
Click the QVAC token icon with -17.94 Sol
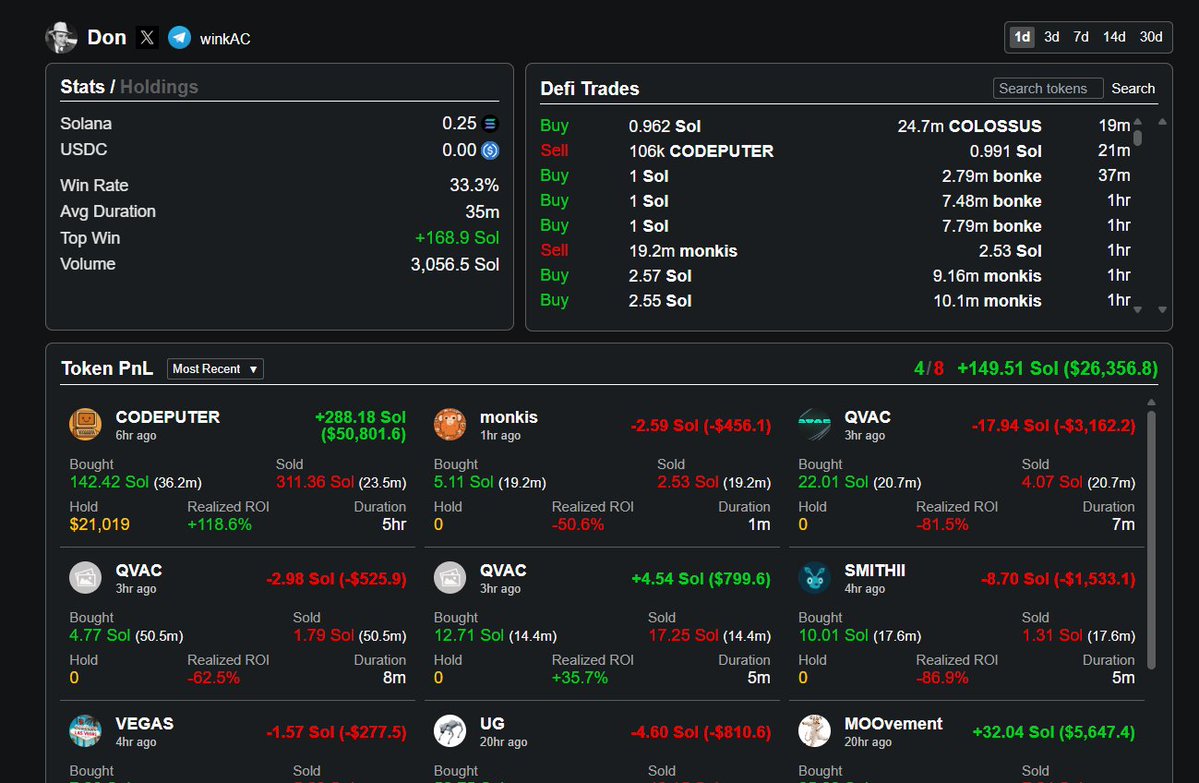(814, 424)
